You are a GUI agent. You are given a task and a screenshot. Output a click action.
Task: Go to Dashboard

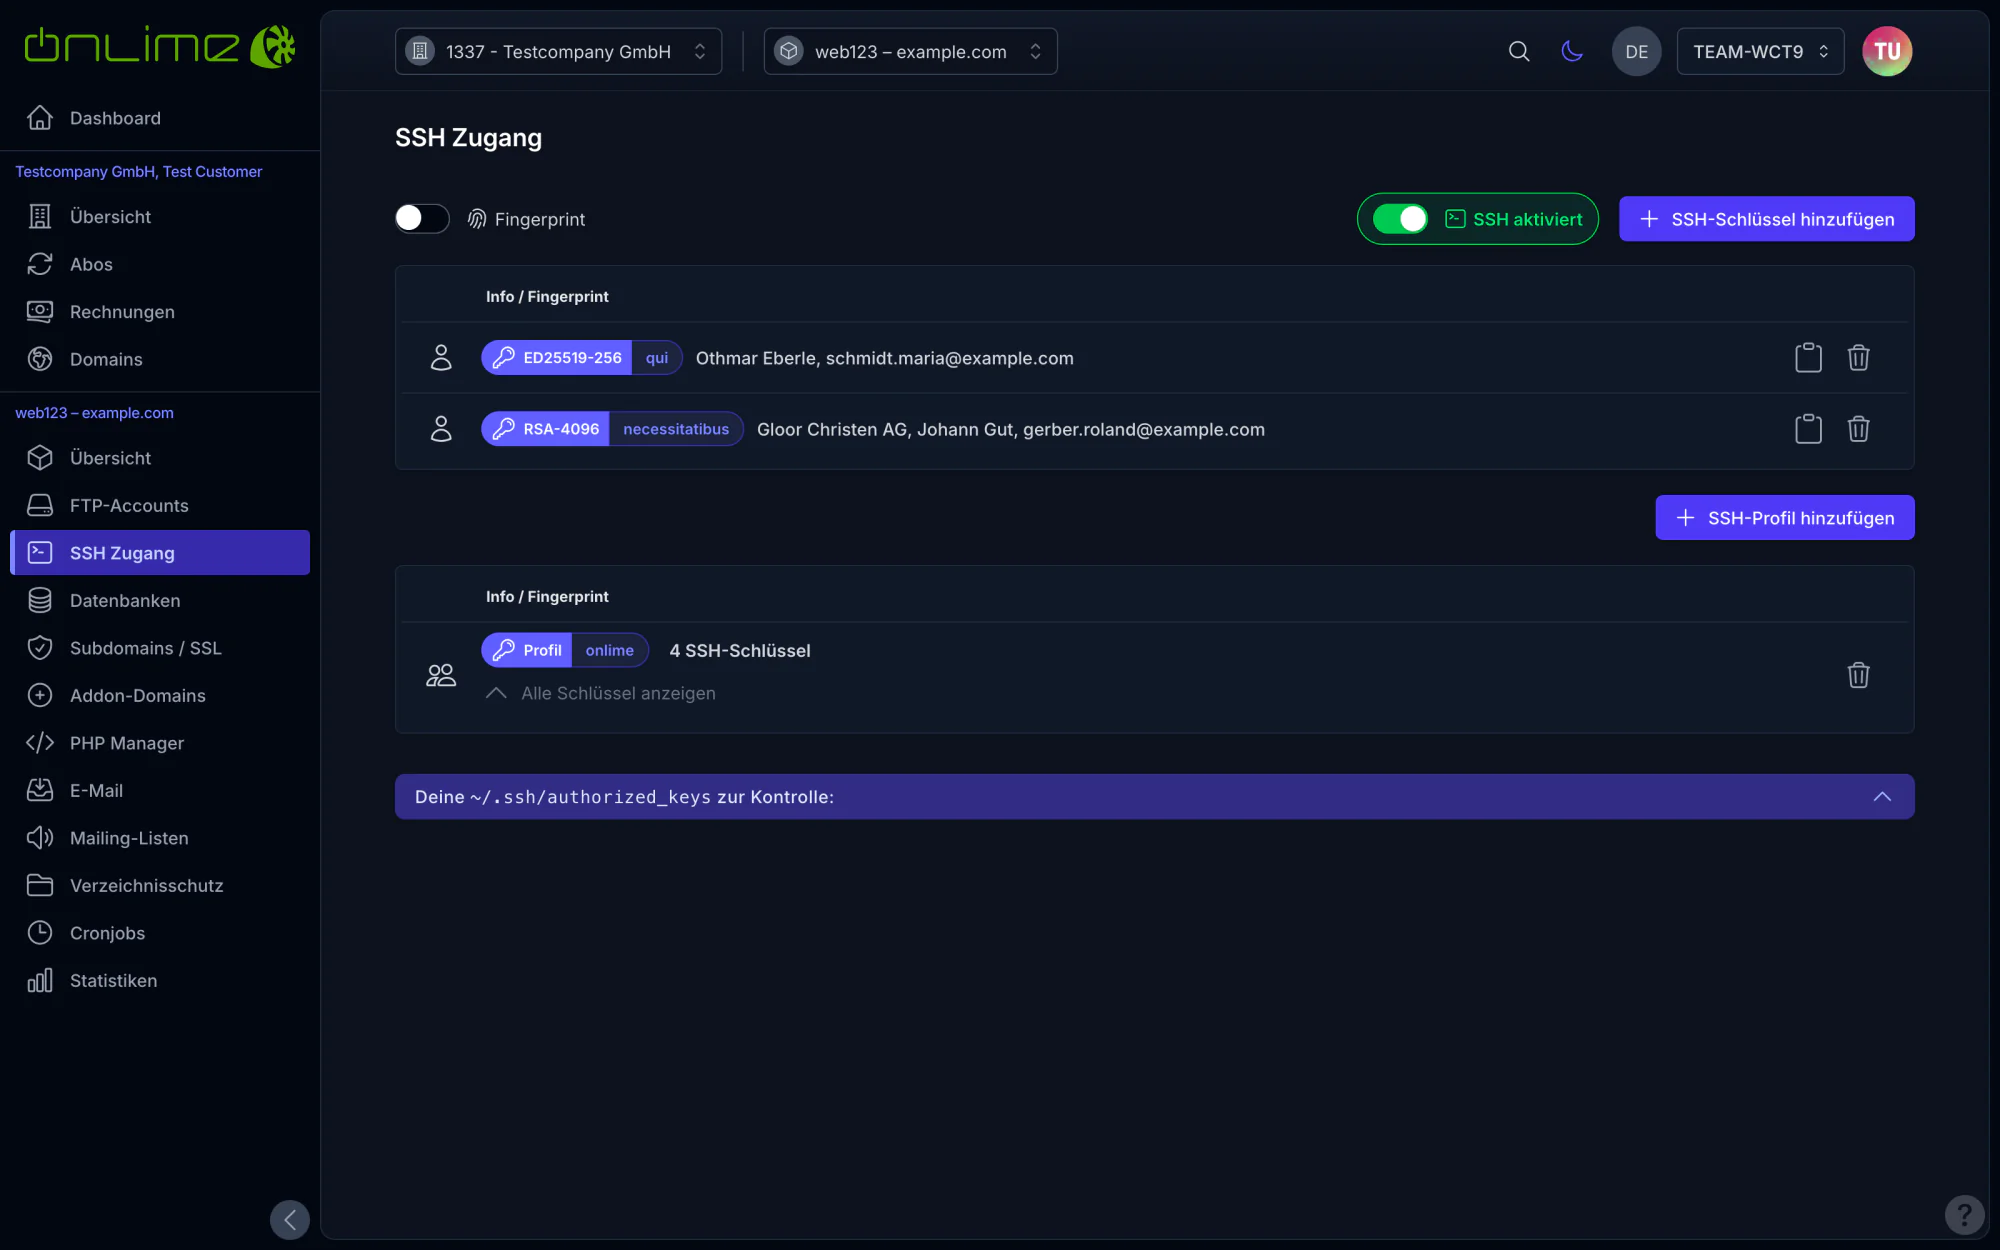pos(160,118)
